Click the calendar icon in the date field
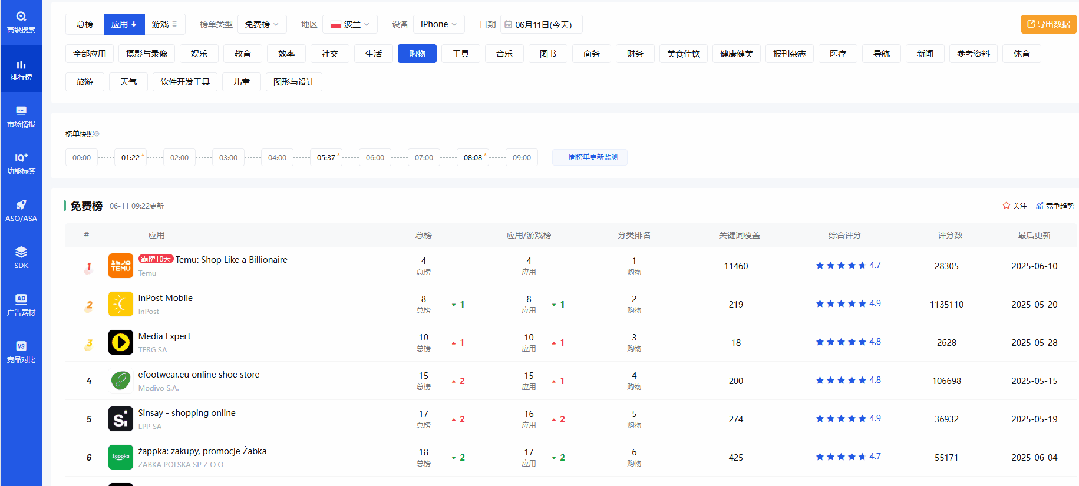 point(508,24)
